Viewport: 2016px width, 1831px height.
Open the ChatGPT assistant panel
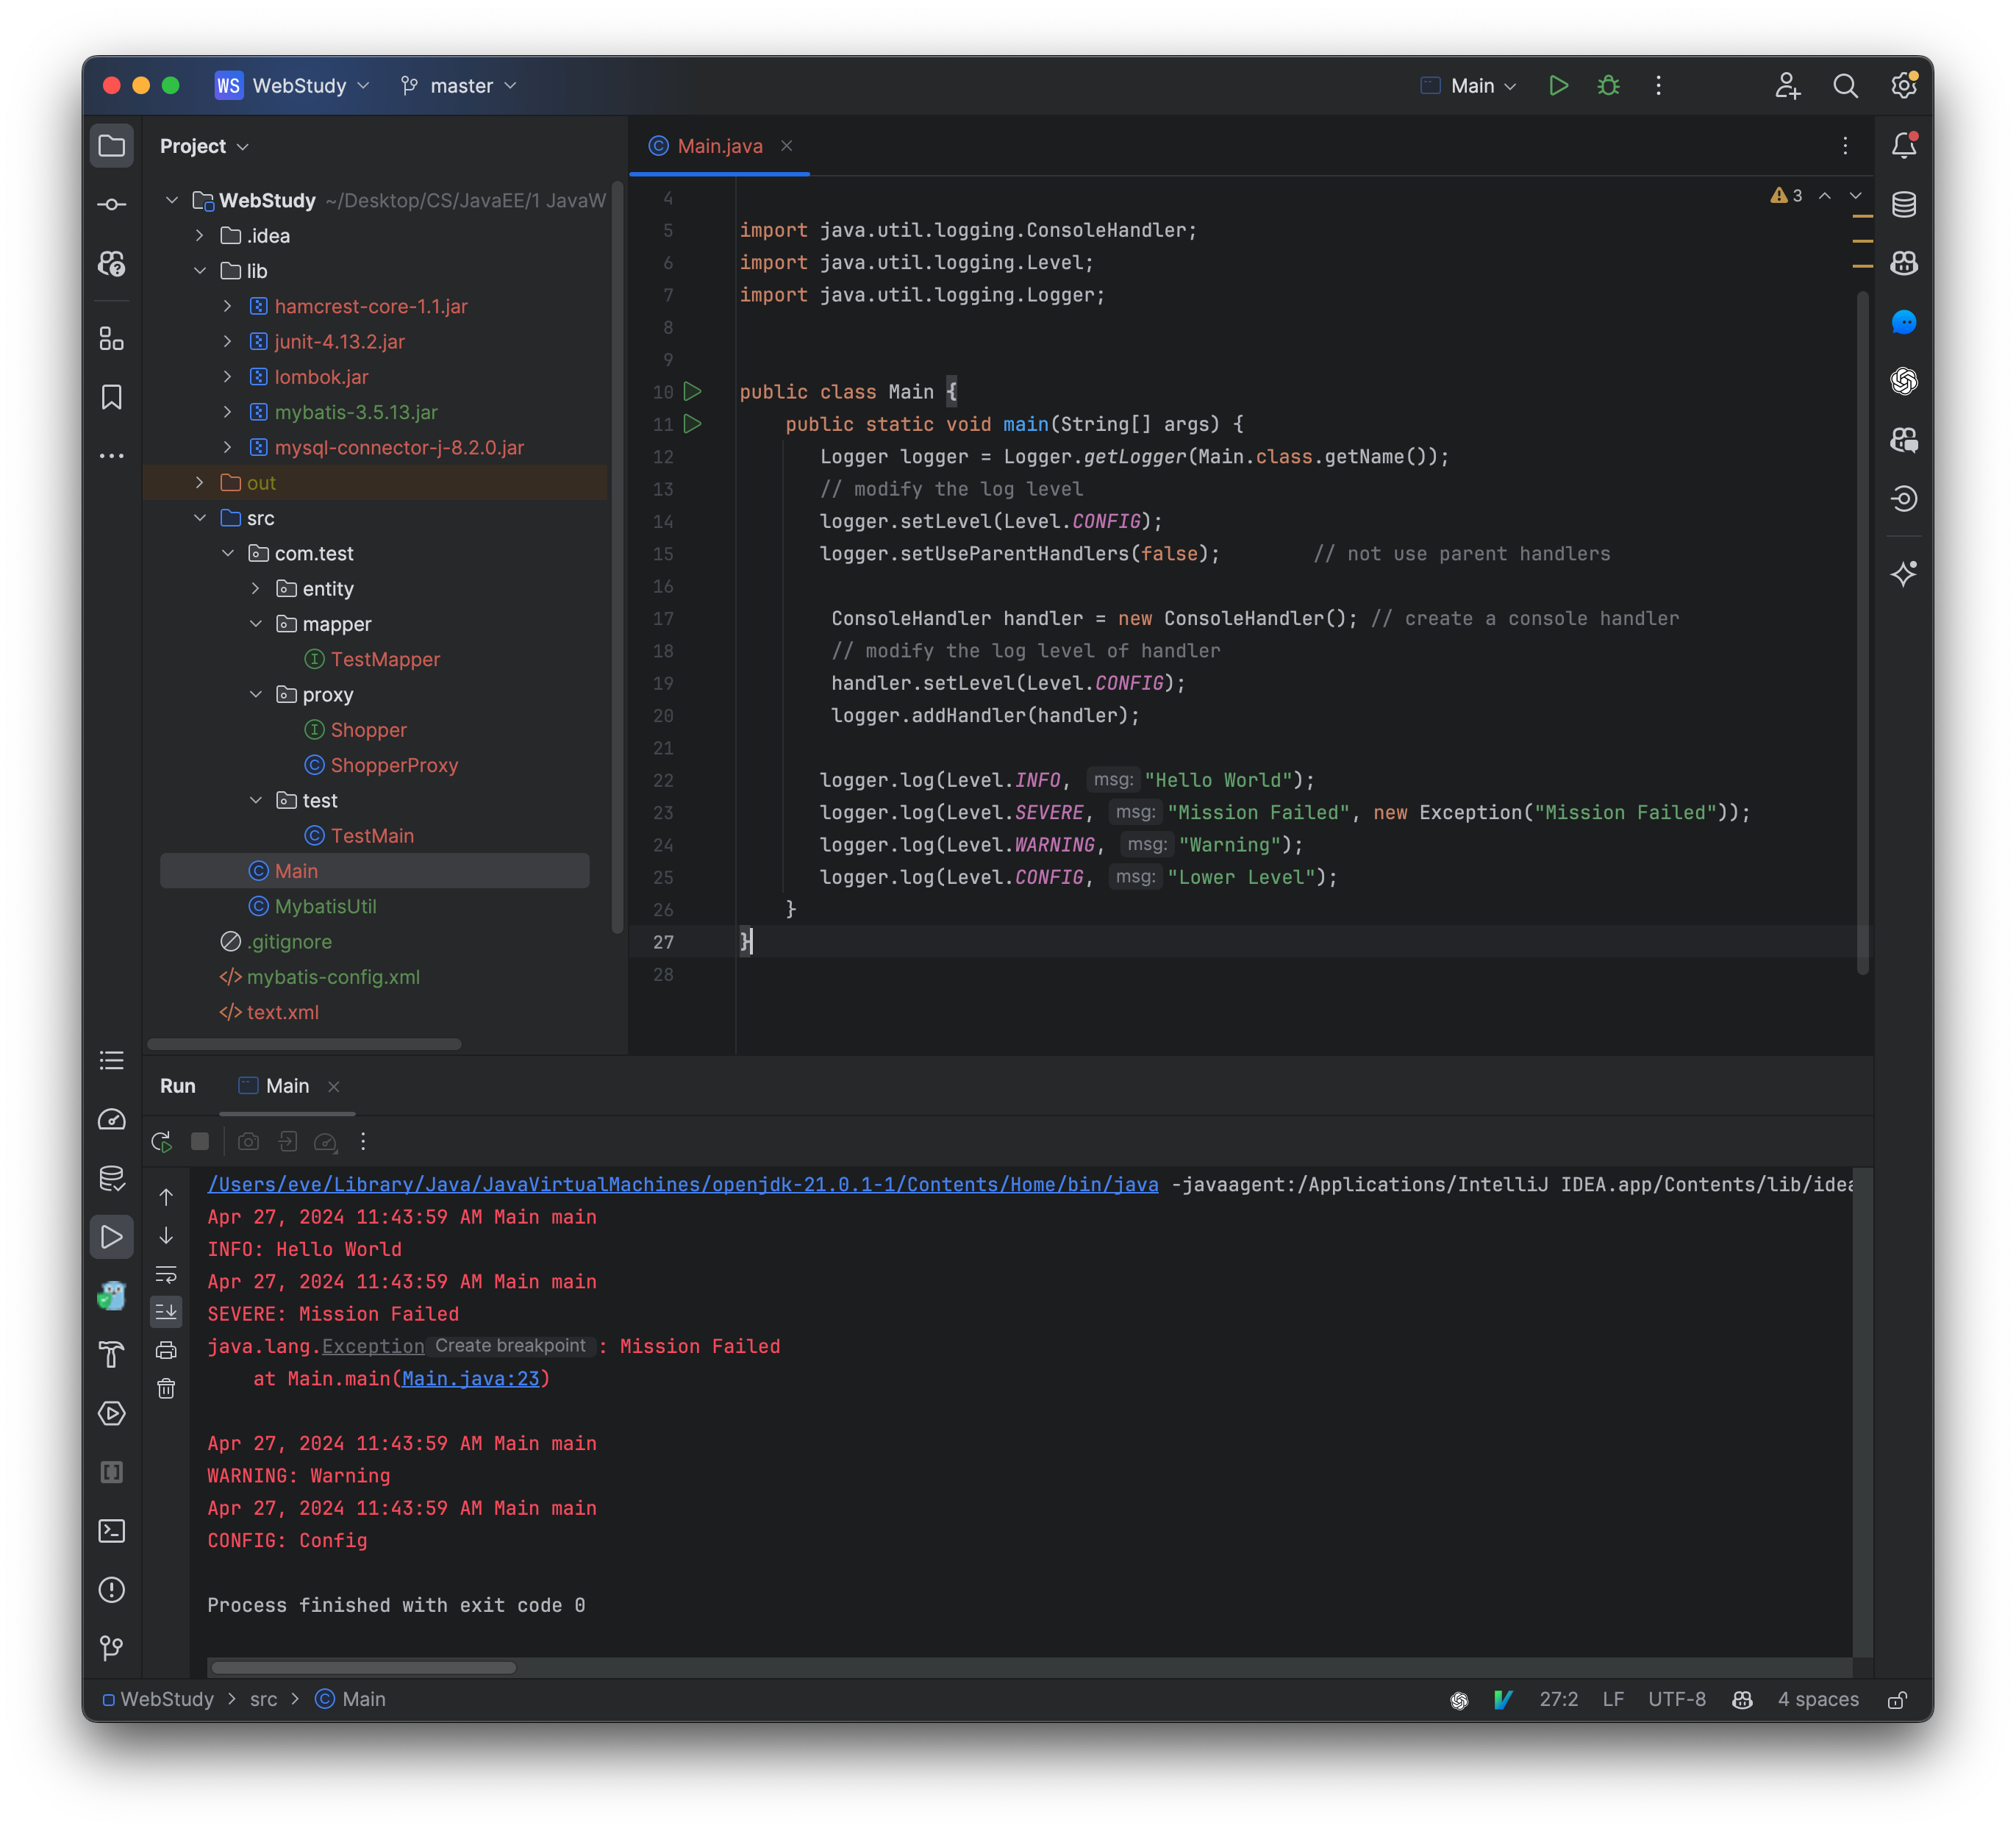point(1904,381)
